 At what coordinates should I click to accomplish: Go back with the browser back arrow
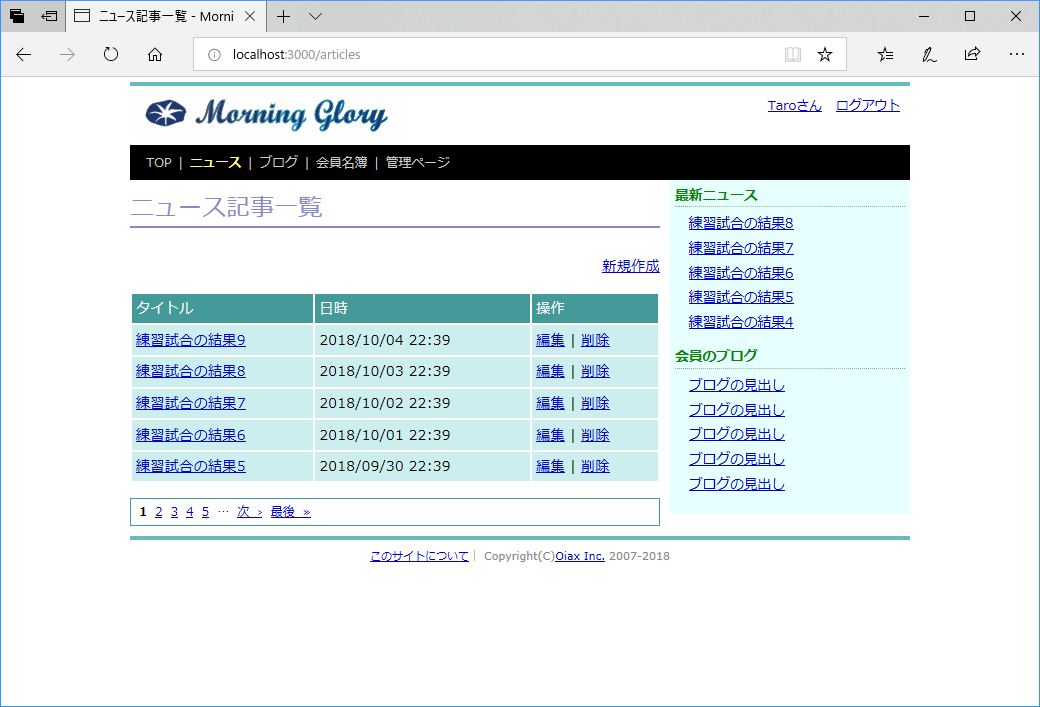(x=24, y=54)
